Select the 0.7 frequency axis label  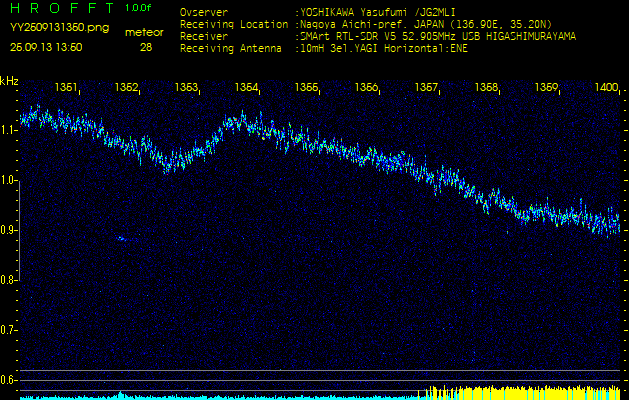pos(9,329)
